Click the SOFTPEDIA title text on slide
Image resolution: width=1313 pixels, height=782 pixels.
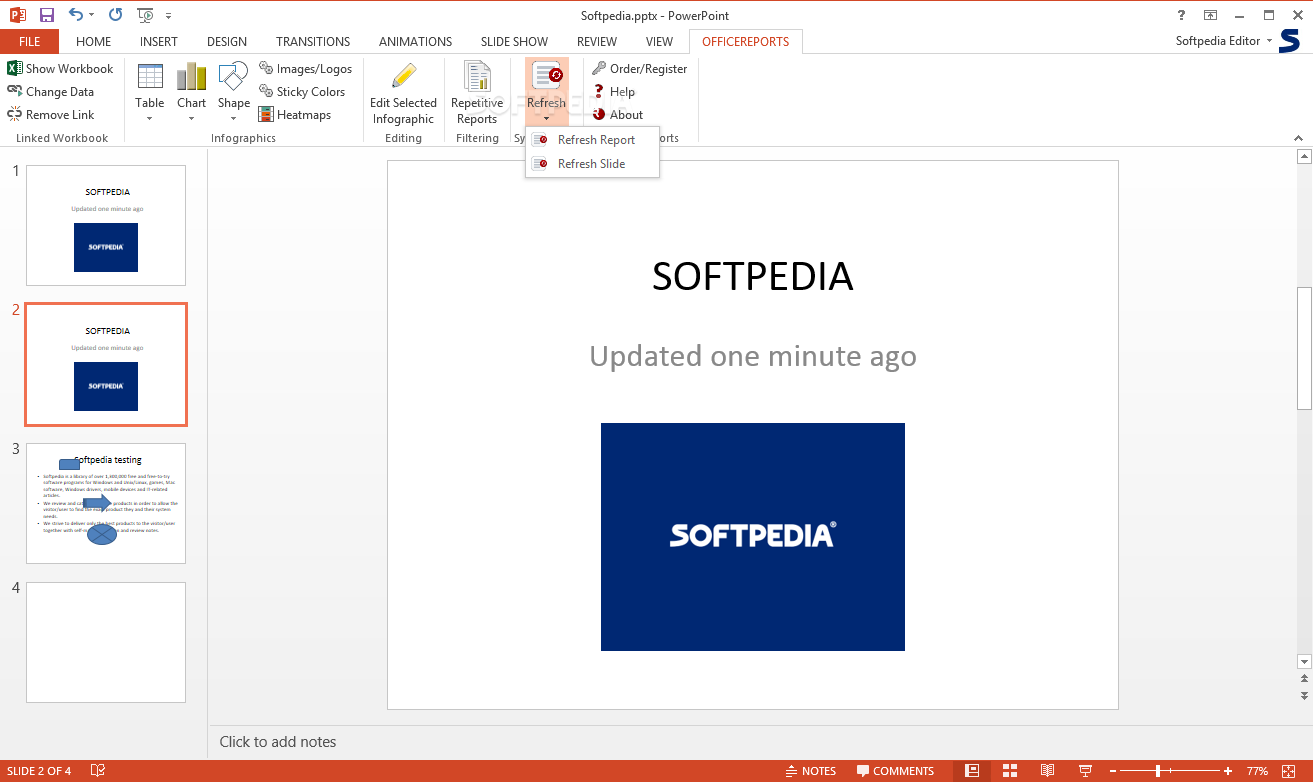coord(752,277)
